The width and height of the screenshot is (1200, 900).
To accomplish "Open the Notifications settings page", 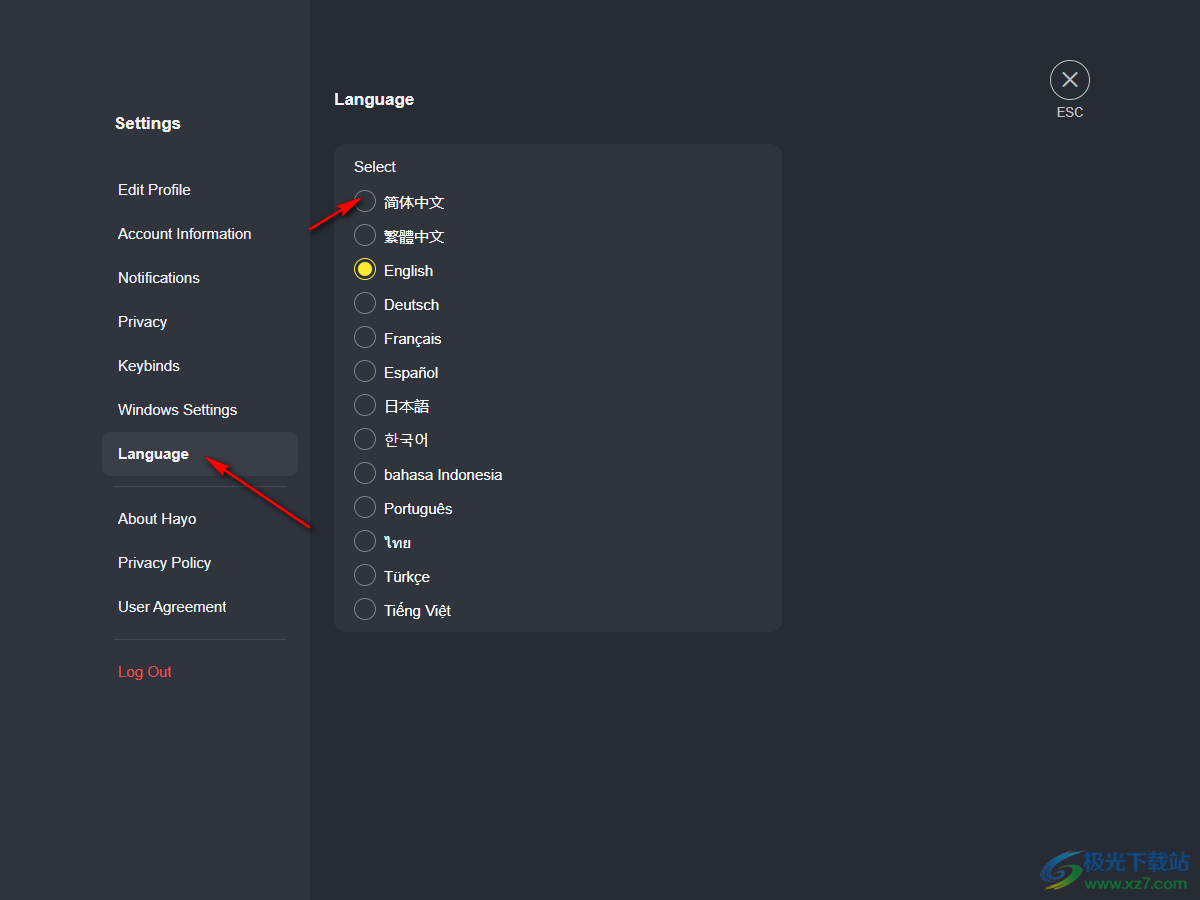I will point(159,278).
